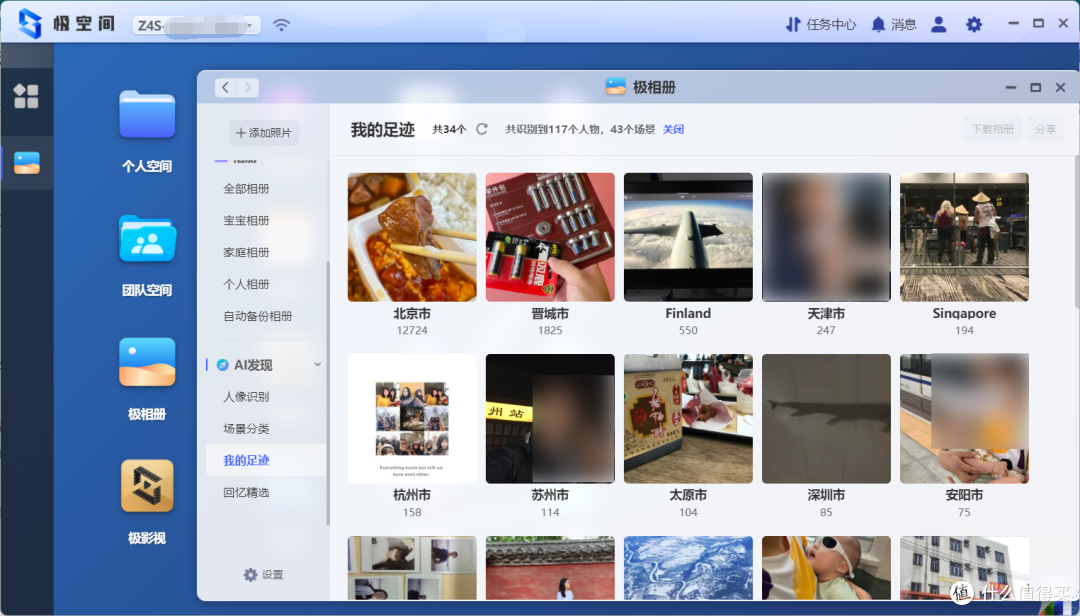Click the 12724 count under 北京市

(412, 330)
